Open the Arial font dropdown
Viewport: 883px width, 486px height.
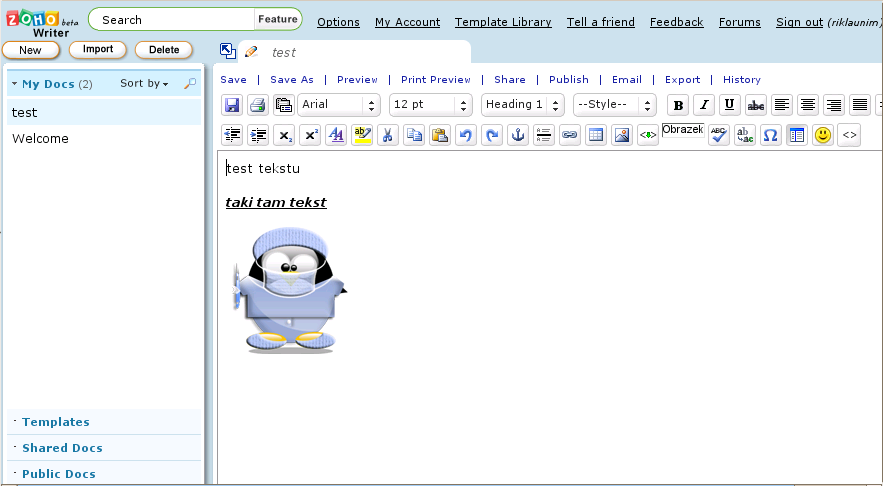click(x=339, y=105)
